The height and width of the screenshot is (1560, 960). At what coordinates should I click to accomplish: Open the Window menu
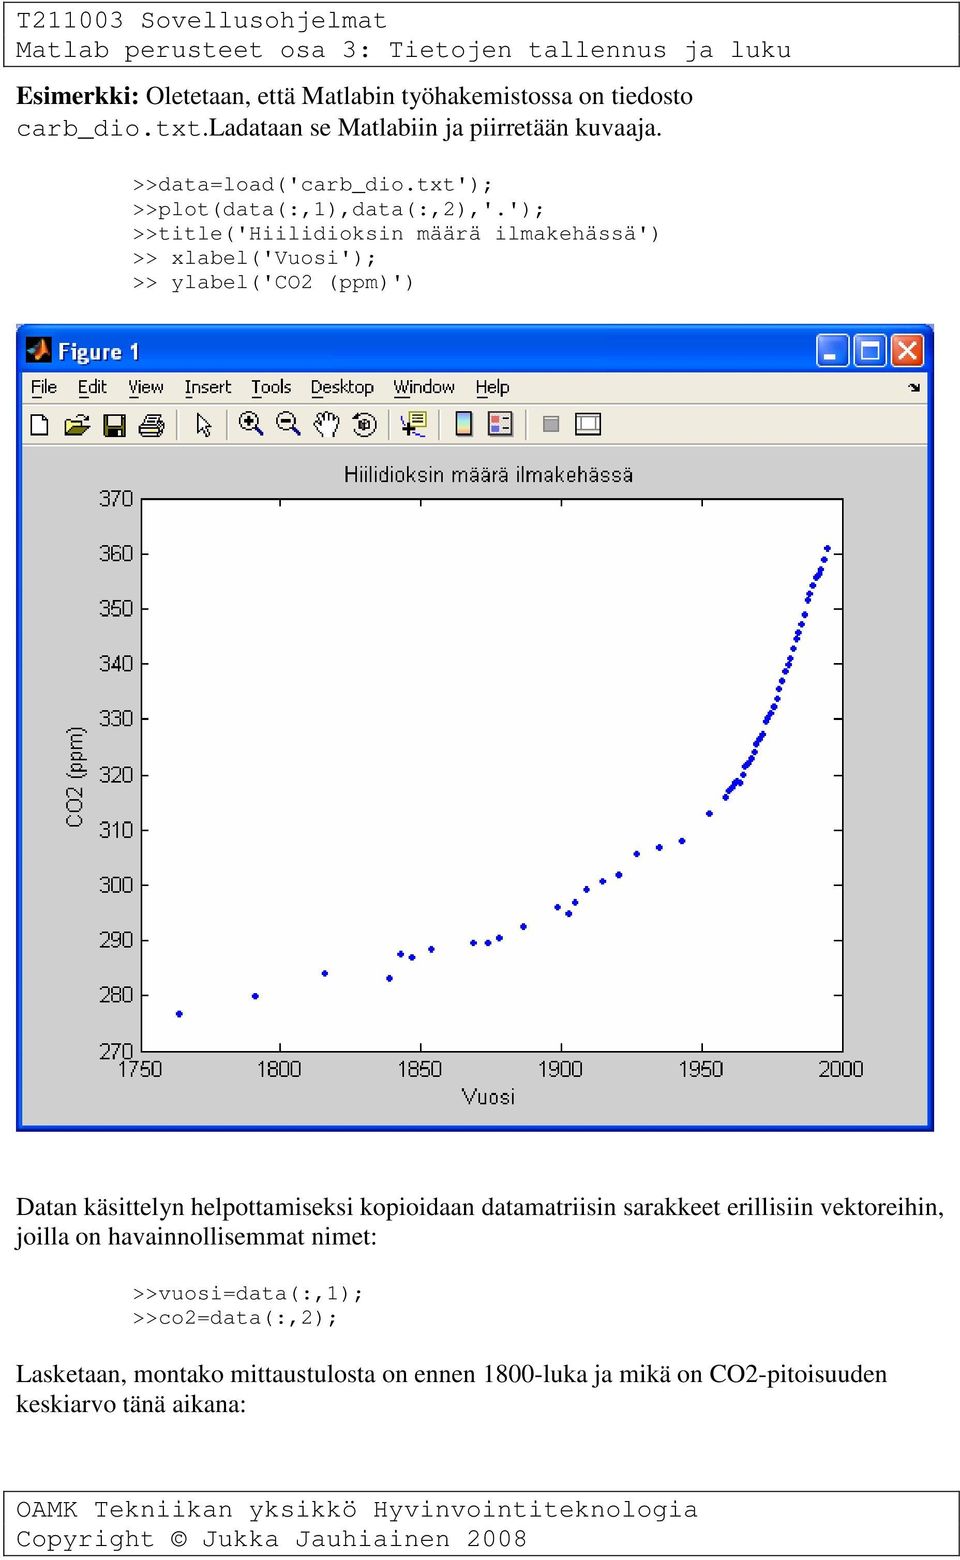pos(424,387)
